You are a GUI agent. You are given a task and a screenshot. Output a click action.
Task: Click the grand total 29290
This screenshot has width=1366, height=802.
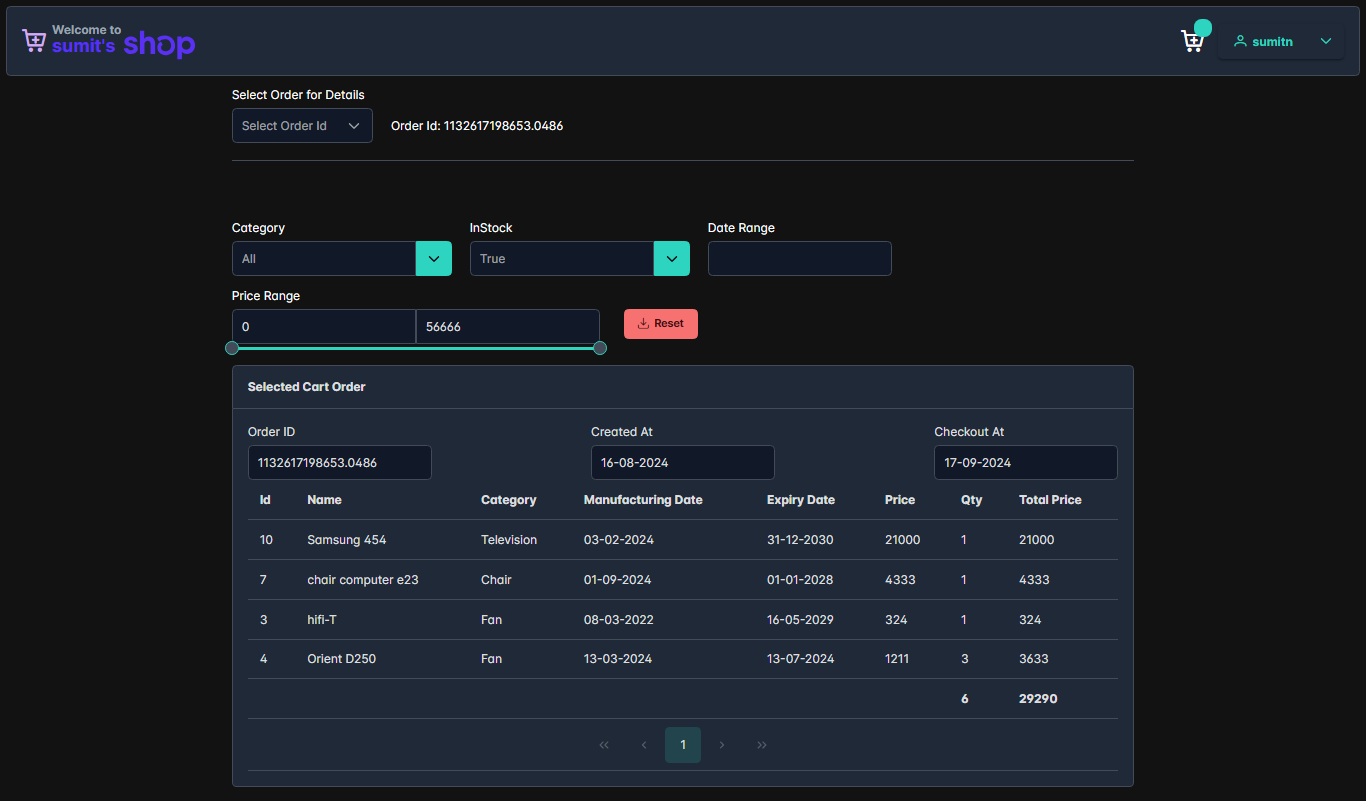point(1038,699)
